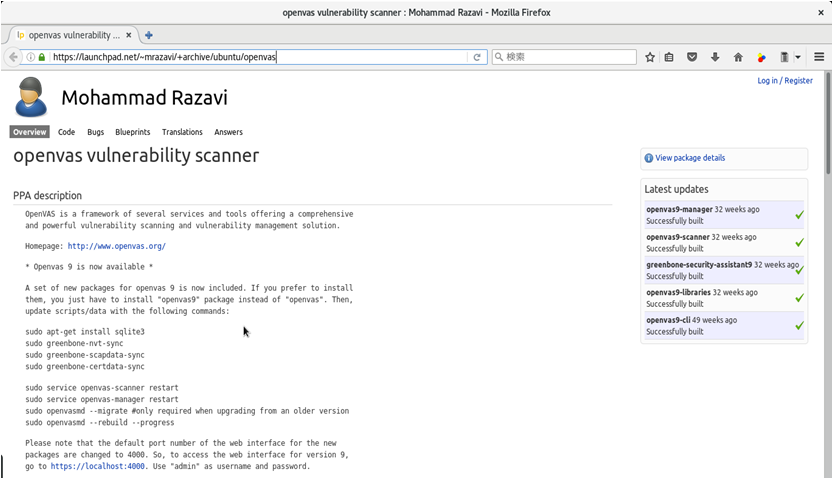Save page to Pocket icon

click(692, 57)
